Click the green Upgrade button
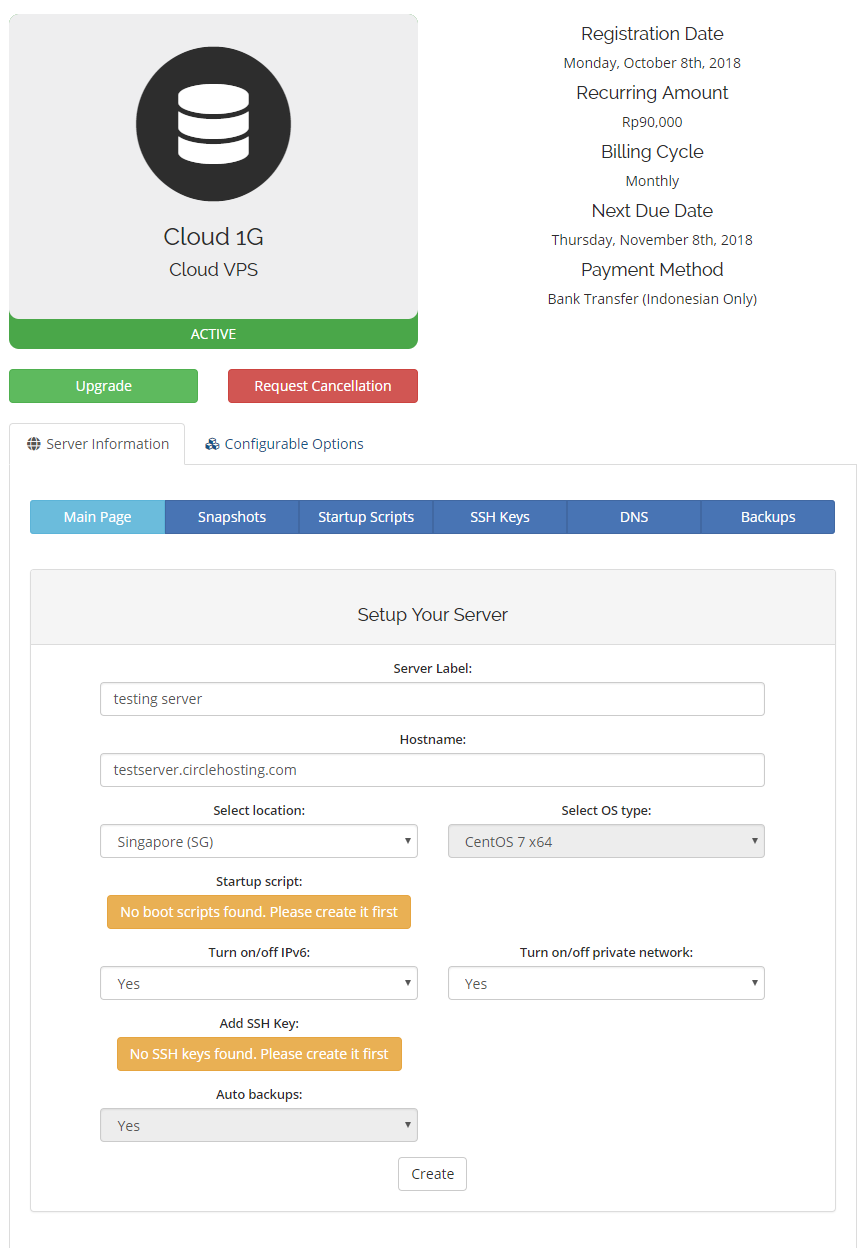The width and height of the screenshot is (868, 1248). (x=104, y=386)
